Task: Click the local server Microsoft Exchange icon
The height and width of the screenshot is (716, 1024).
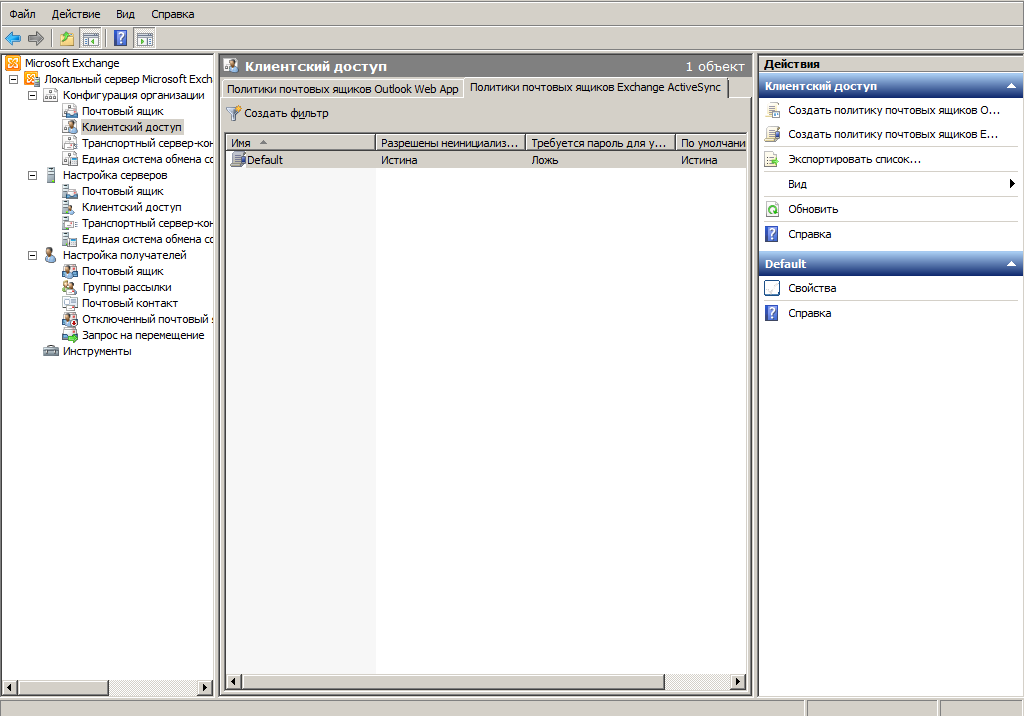Action: coord(32,79)
